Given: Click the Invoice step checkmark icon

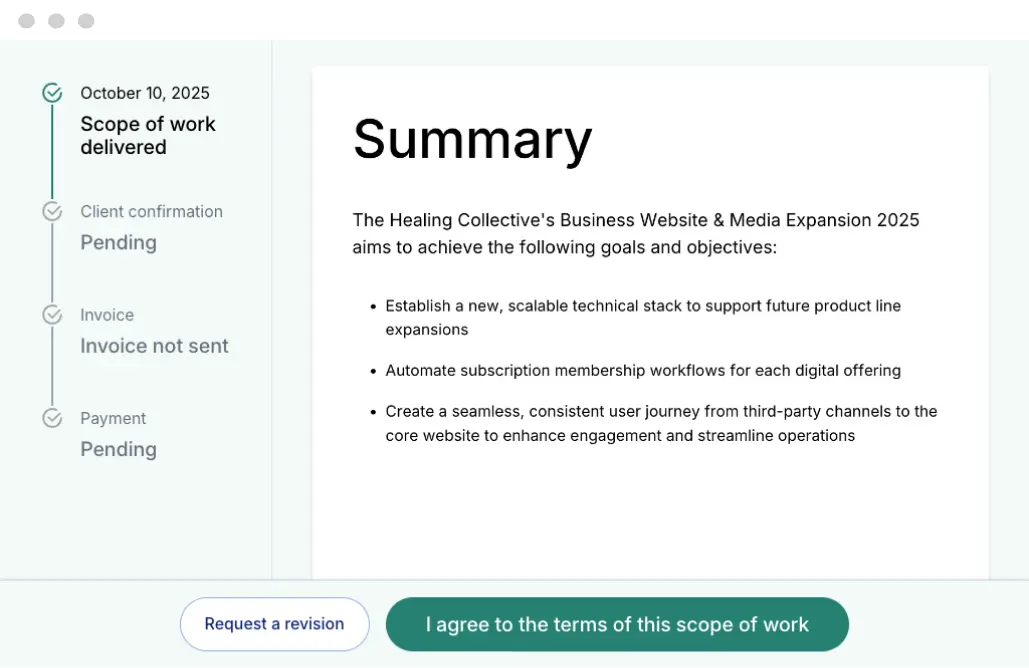Looking at the screenshot, I should [x=52, y=314].
